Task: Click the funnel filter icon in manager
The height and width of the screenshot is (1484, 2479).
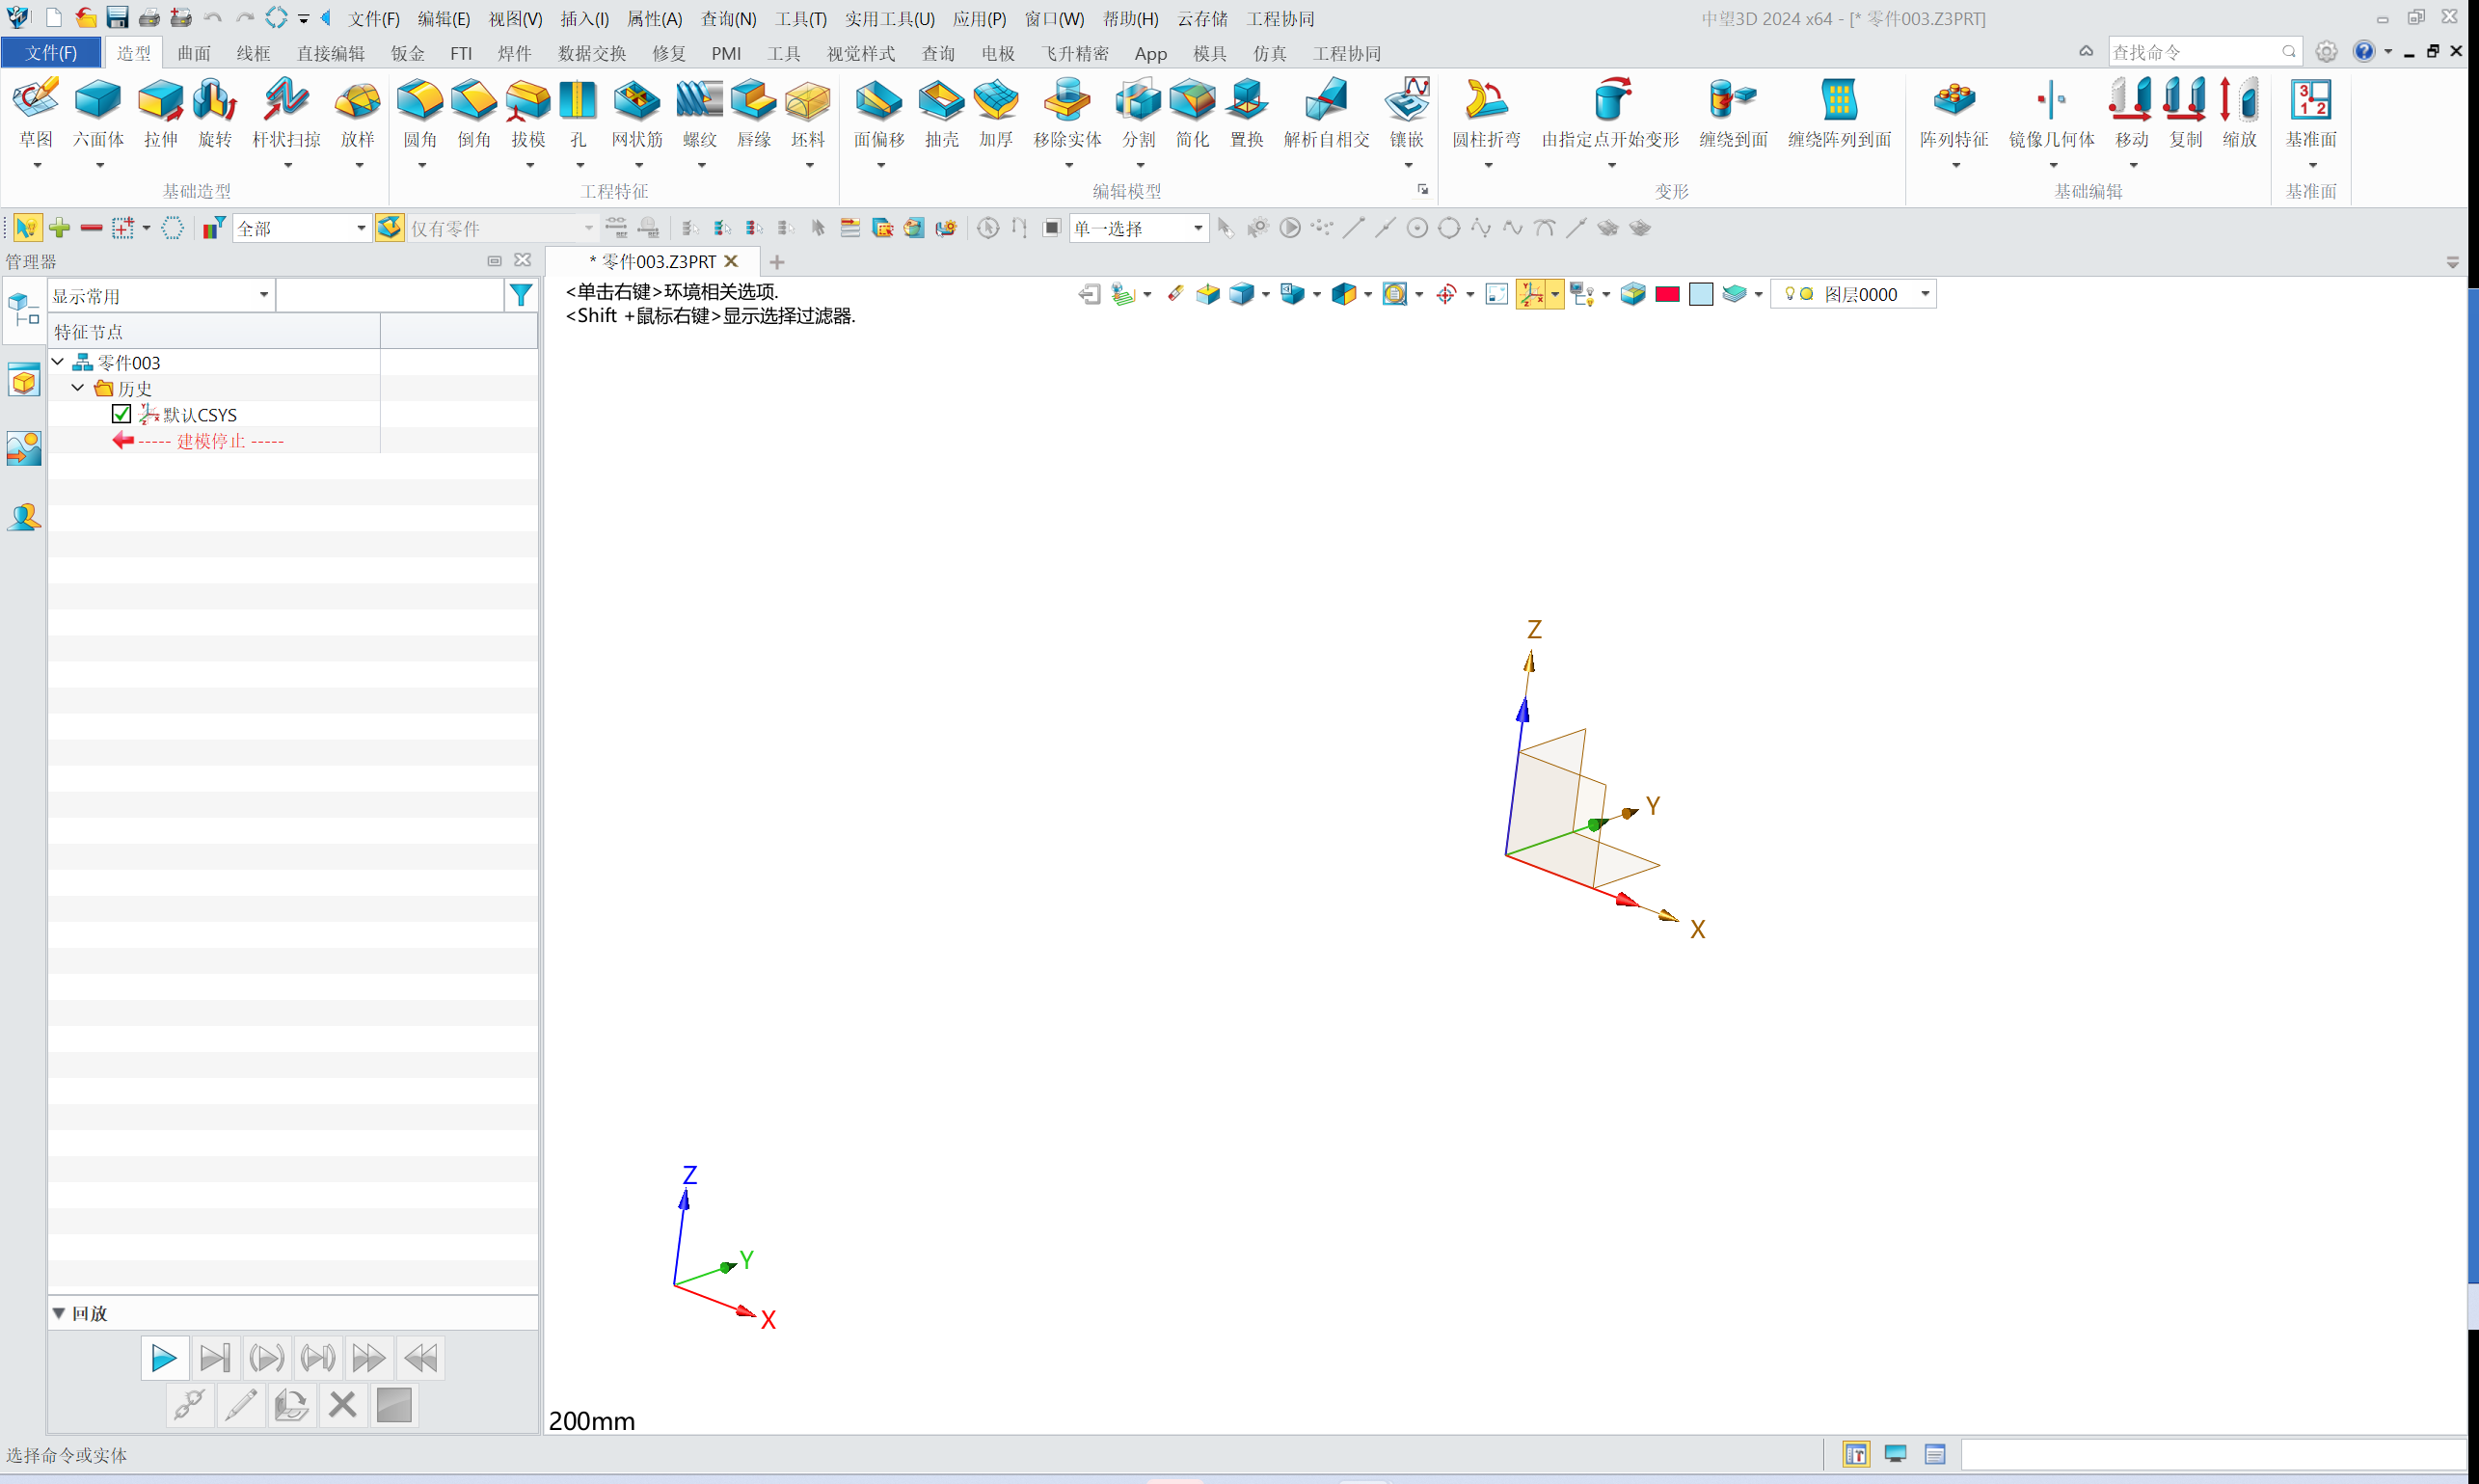Action: pos(521,295)
